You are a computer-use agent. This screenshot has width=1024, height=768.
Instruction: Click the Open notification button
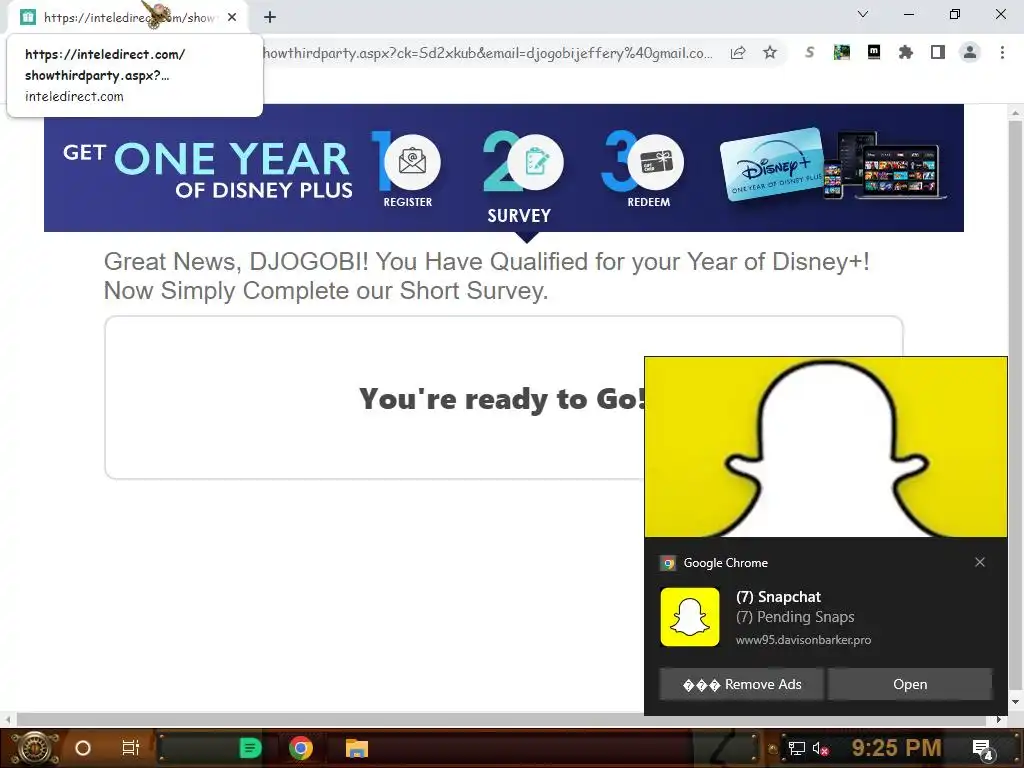910,684
